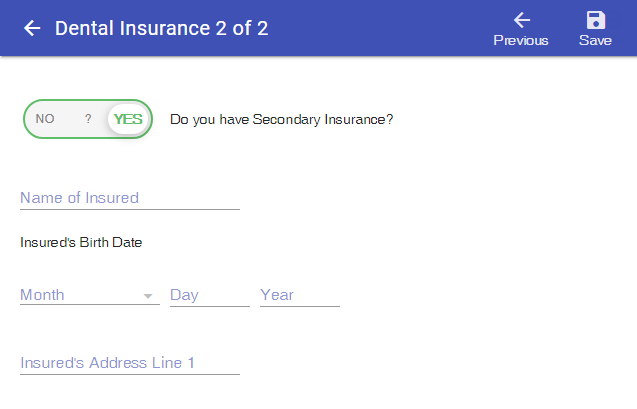Image resolution: width=637 pixels, height=409 pixels.
Task: Choose YES on Secondary Insurance toggle
Action: coord(128,119)
